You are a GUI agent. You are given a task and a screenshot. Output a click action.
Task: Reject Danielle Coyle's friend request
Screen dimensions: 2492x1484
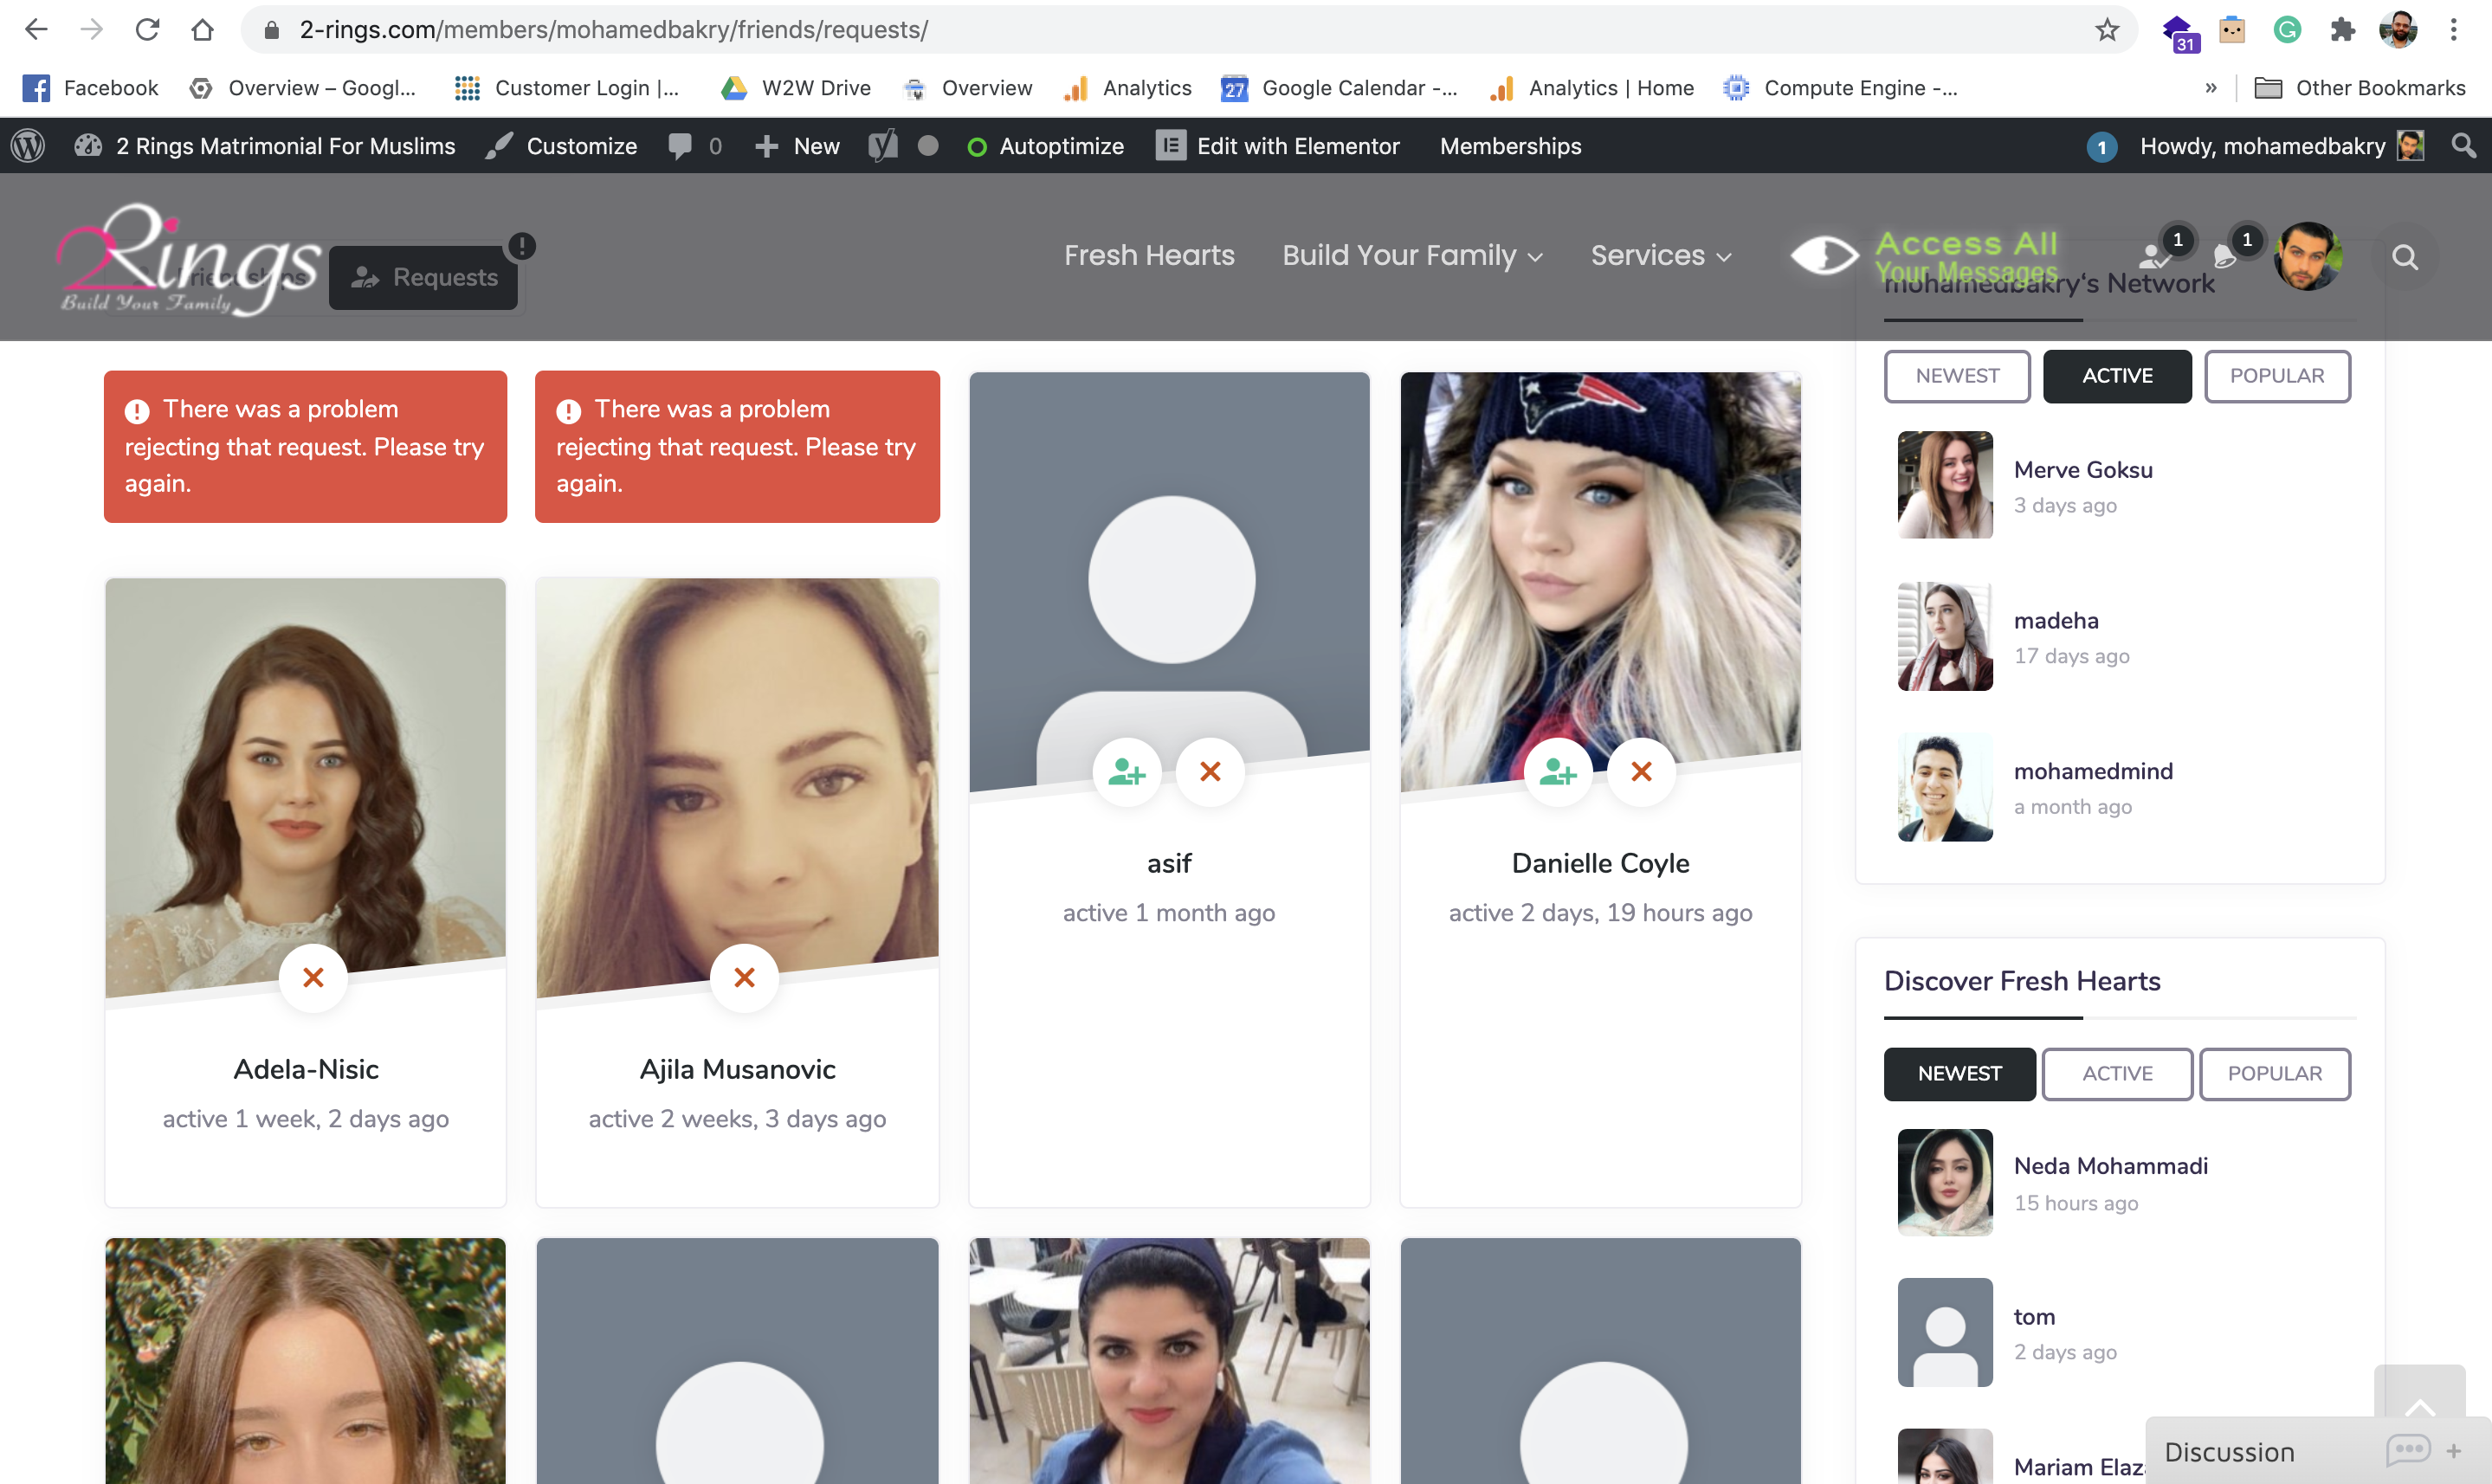tap(1641, 771)
